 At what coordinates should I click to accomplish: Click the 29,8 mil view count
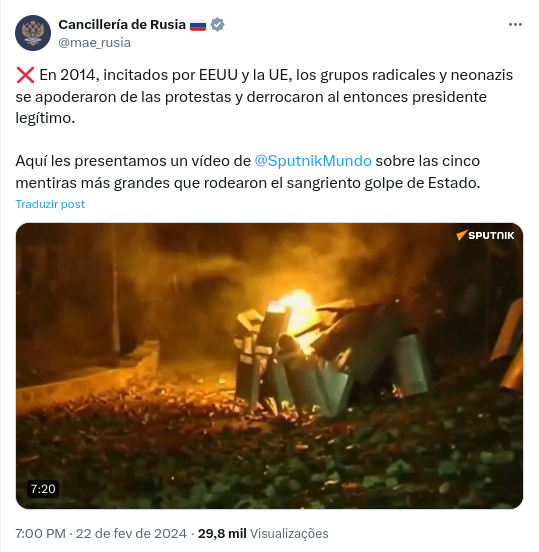pyautogui.click(x=222, y=533)
